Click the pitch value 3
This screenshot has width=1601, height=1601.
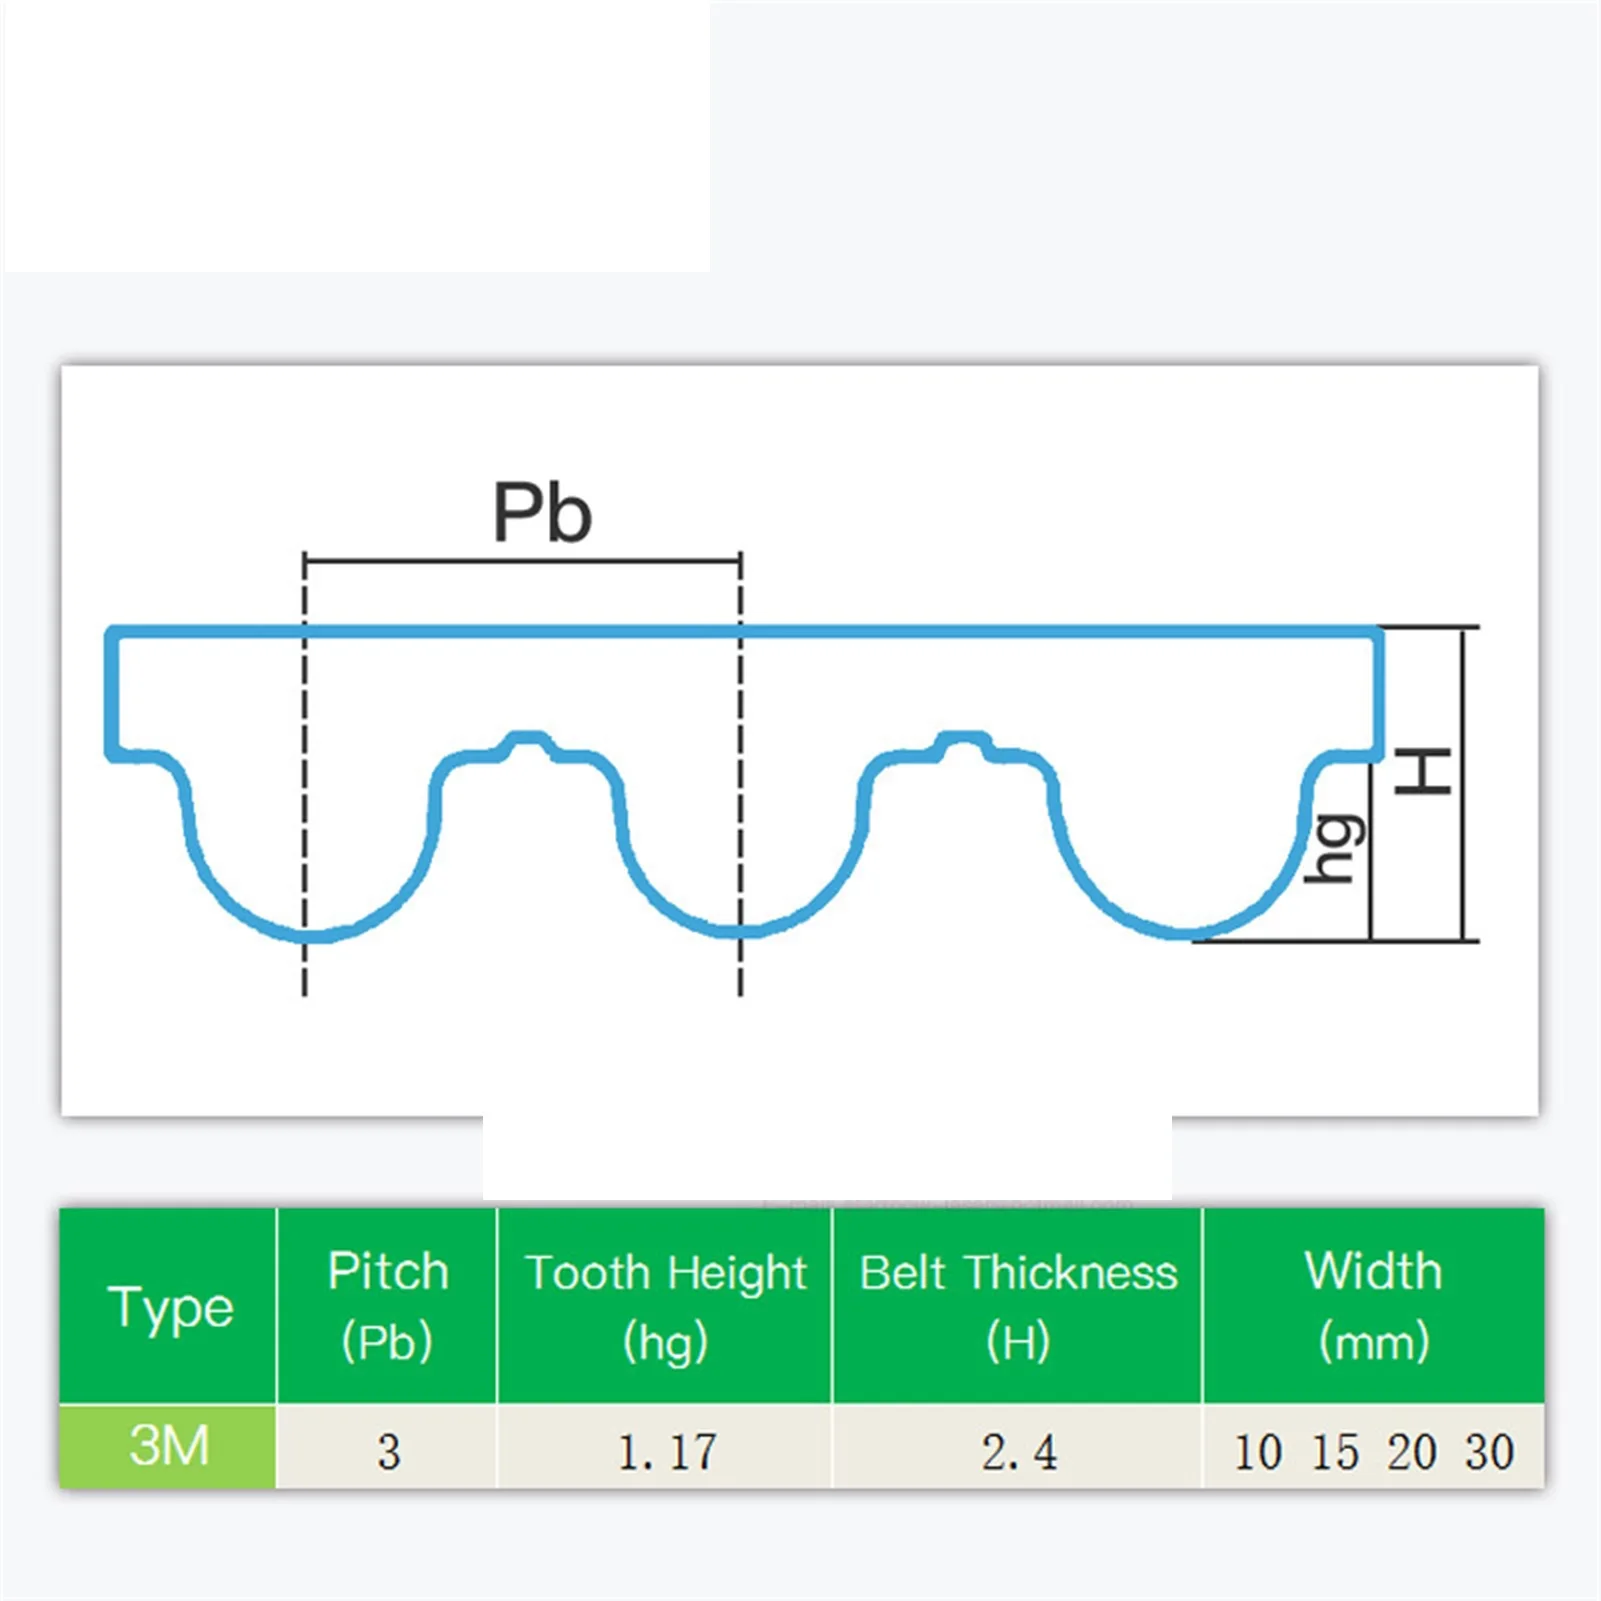pos(389,1452)
